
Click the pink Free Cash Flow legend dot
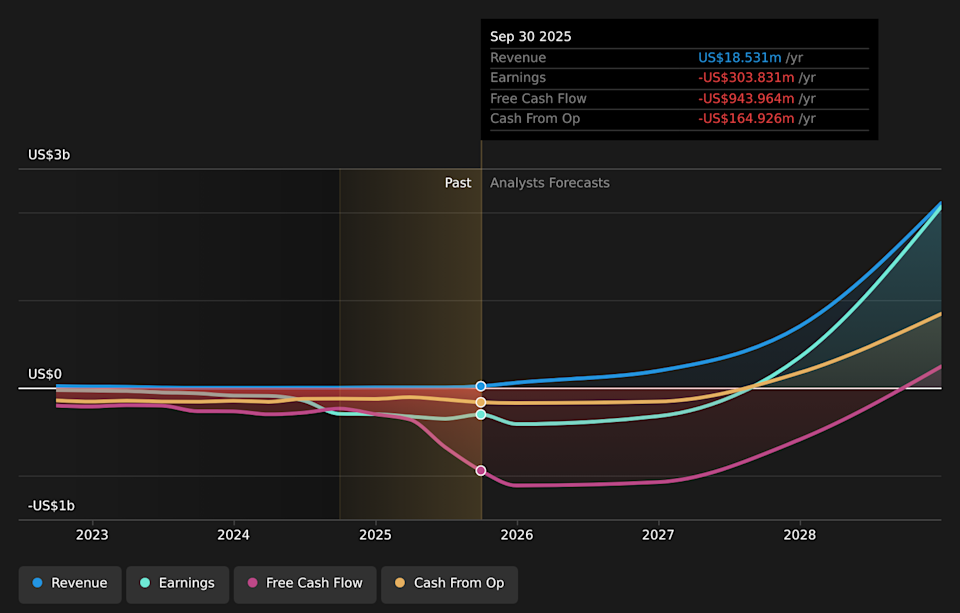[x=253, y=583]
